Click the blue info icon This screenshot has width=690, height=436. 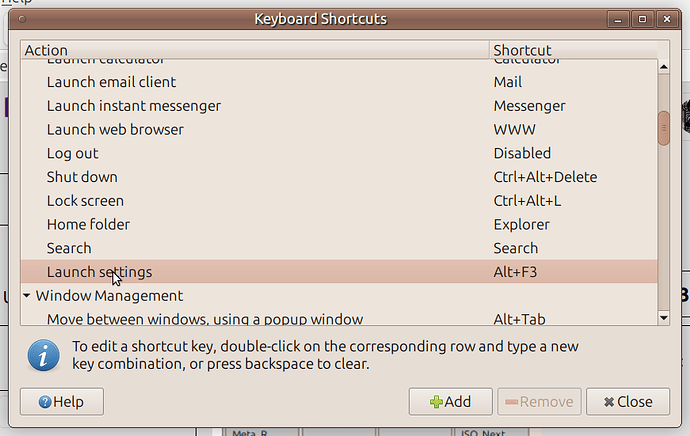[41, 355]
